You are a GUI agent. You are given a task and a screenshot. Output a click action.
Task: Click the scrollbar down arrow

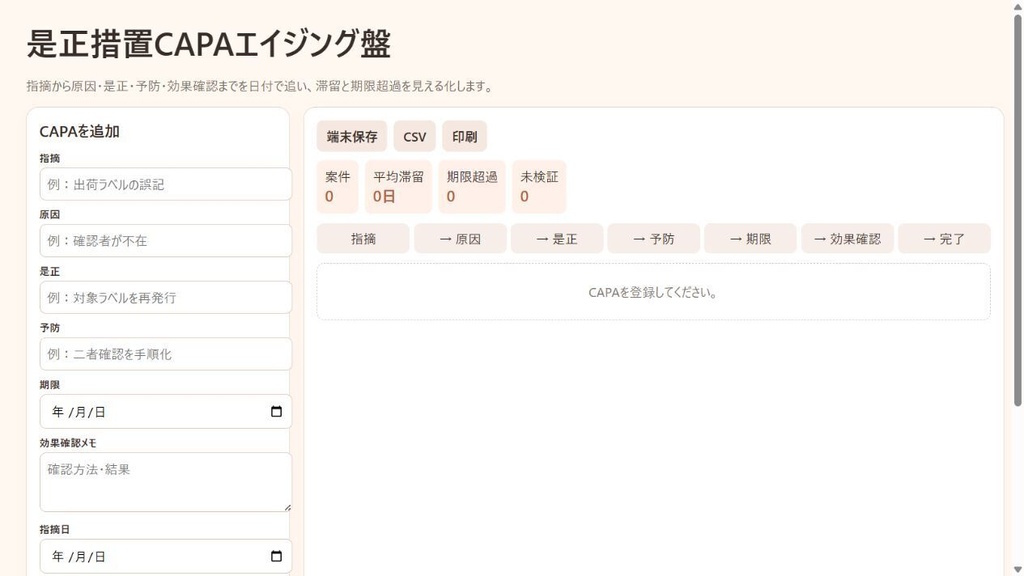1017,570
